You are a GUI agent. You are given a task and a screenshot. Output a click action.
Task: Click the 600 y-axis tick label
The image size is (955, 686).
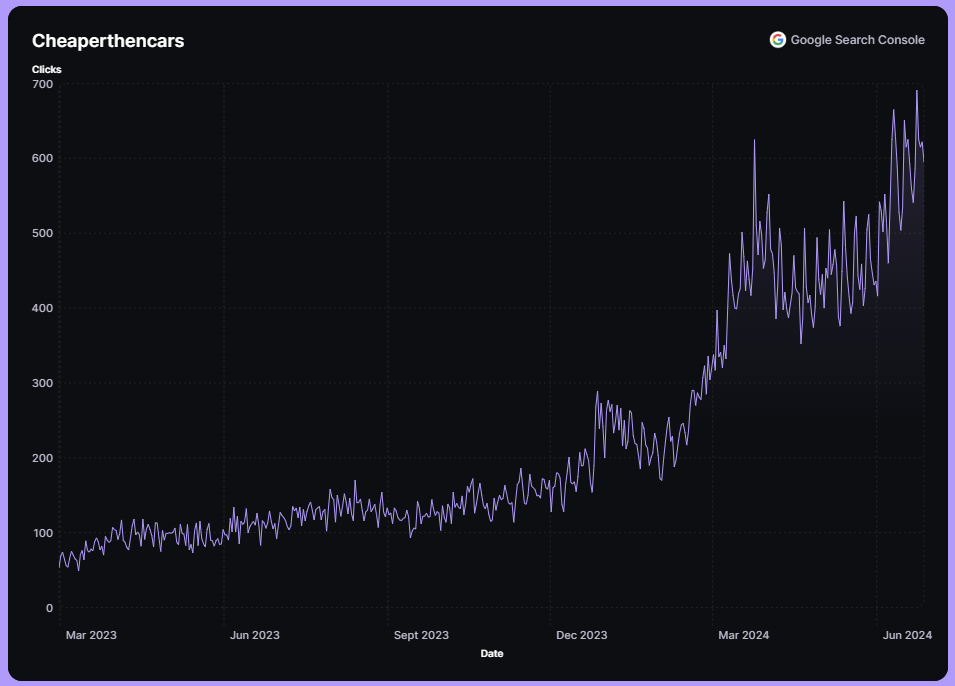tap(42, 158)
